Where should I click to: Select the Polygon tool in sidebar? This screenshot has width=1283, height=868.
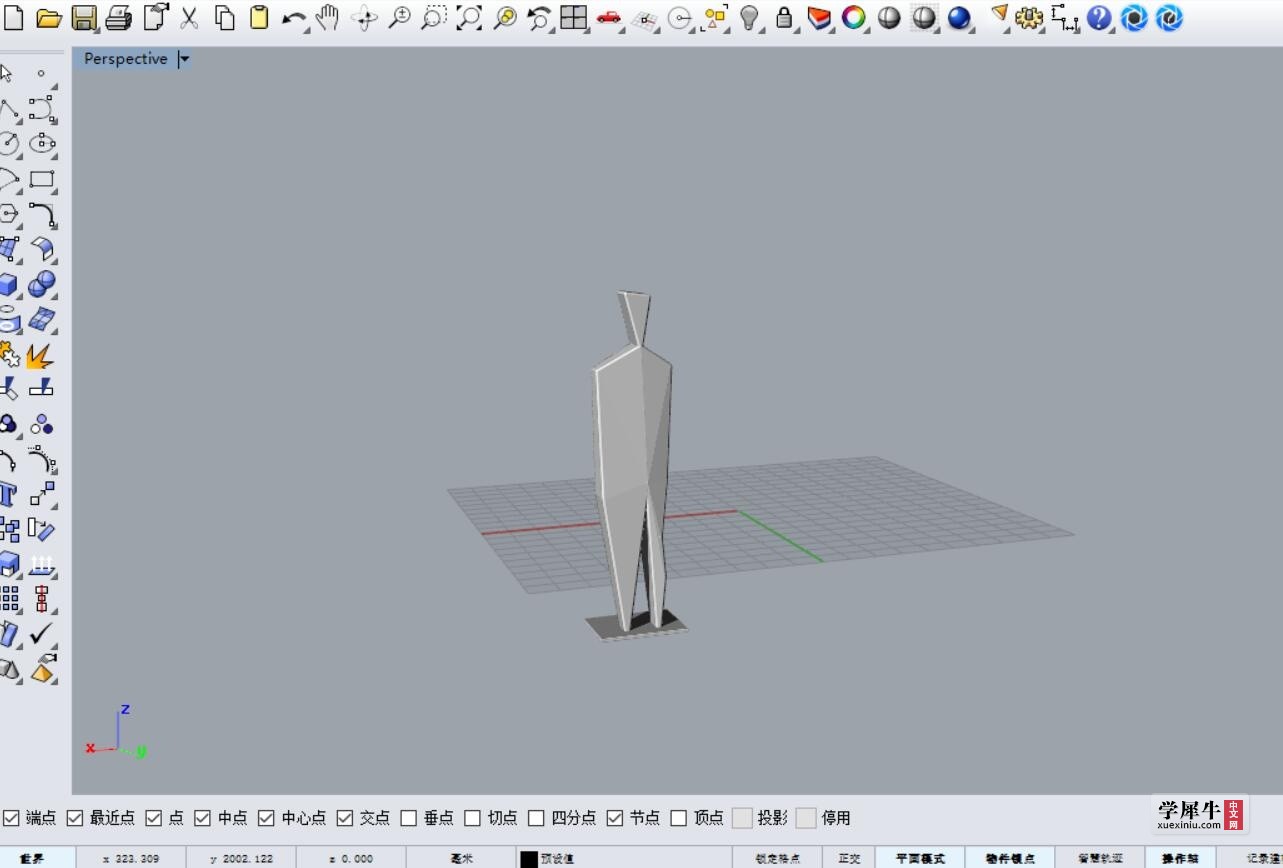coord(9,215)
